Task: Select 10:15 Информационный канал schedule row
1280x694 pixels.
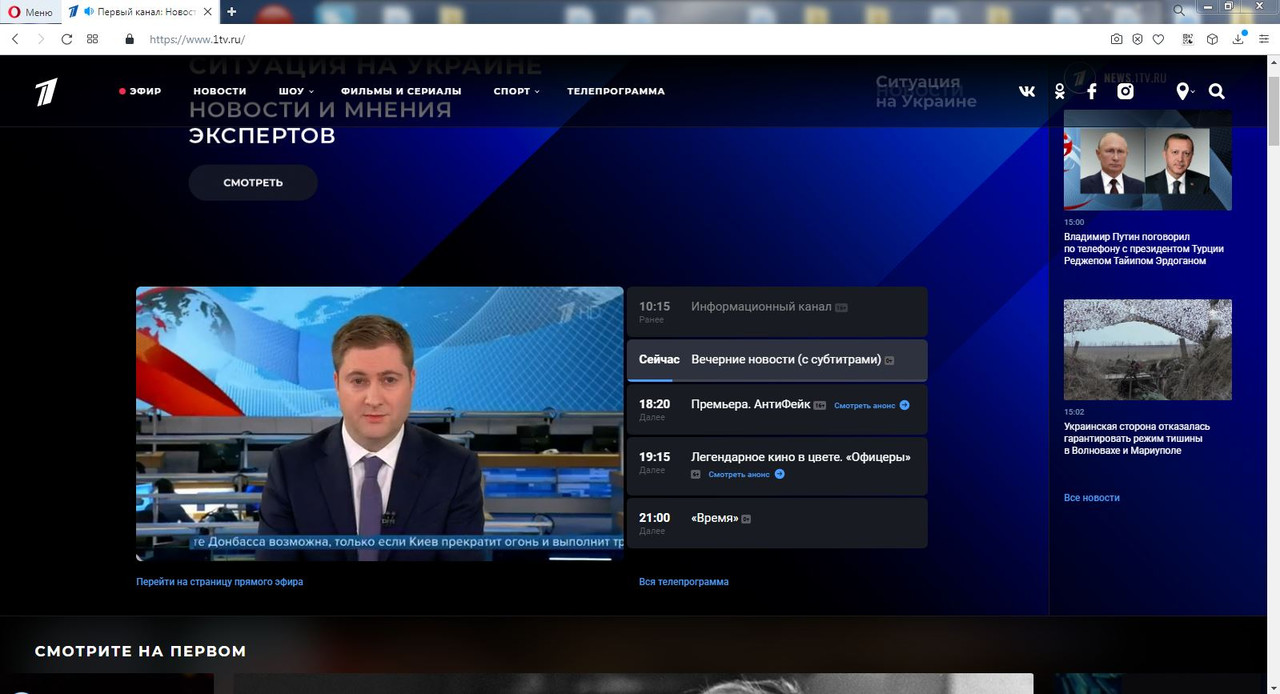Action: pos(777,312)
